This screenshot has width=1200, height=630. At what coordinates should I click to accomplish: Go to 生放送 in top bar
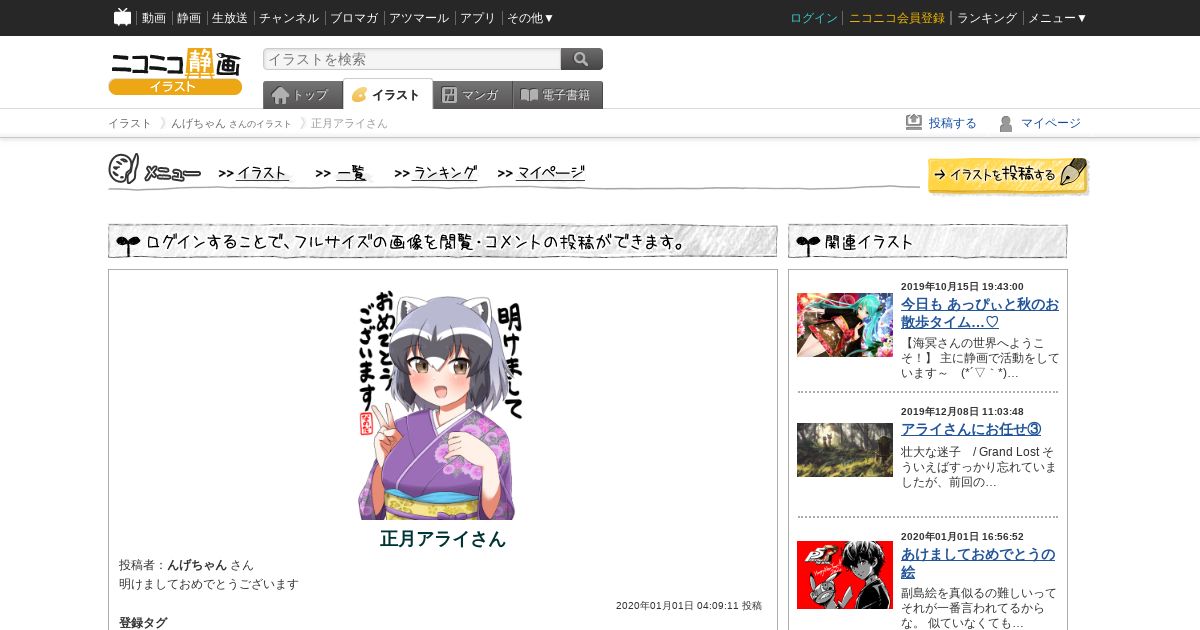[230, 18]
